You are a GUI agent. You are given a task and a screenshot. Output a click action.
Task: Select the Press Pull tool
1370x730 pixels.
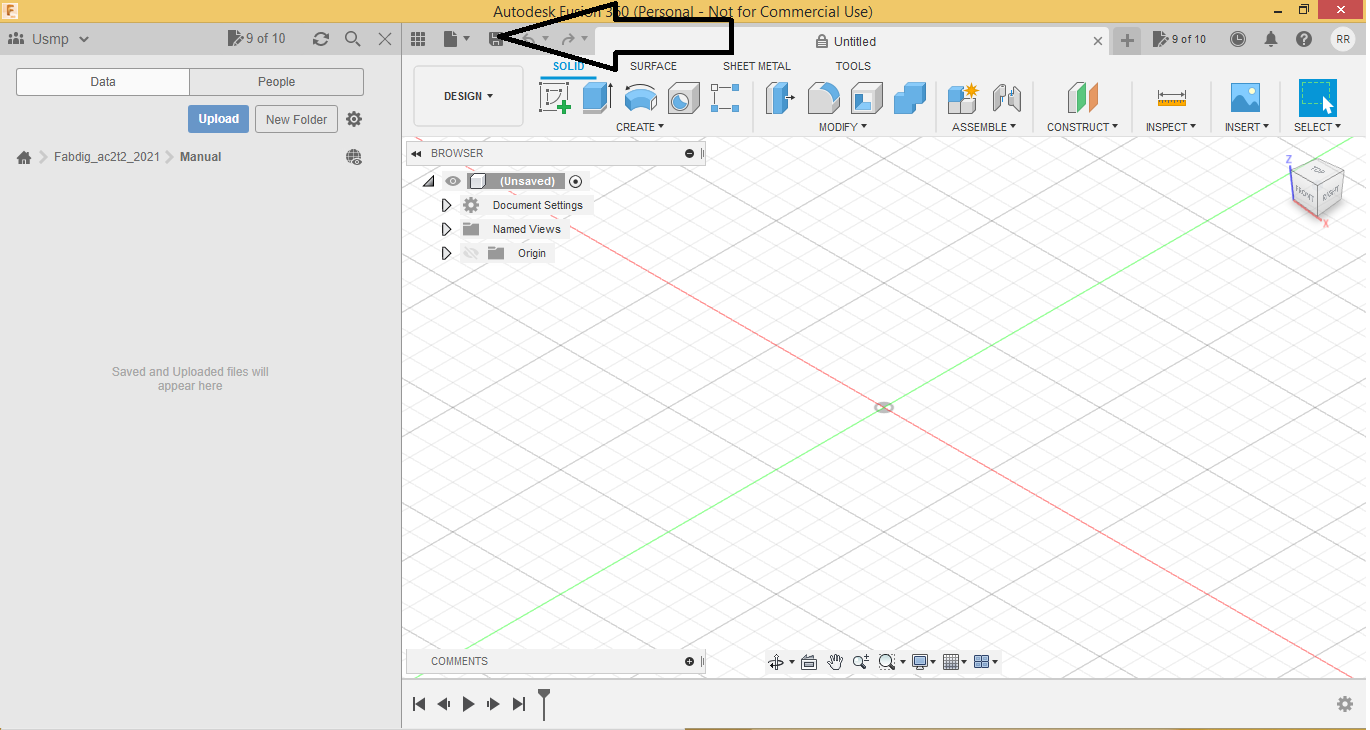[x=780, y=98]
